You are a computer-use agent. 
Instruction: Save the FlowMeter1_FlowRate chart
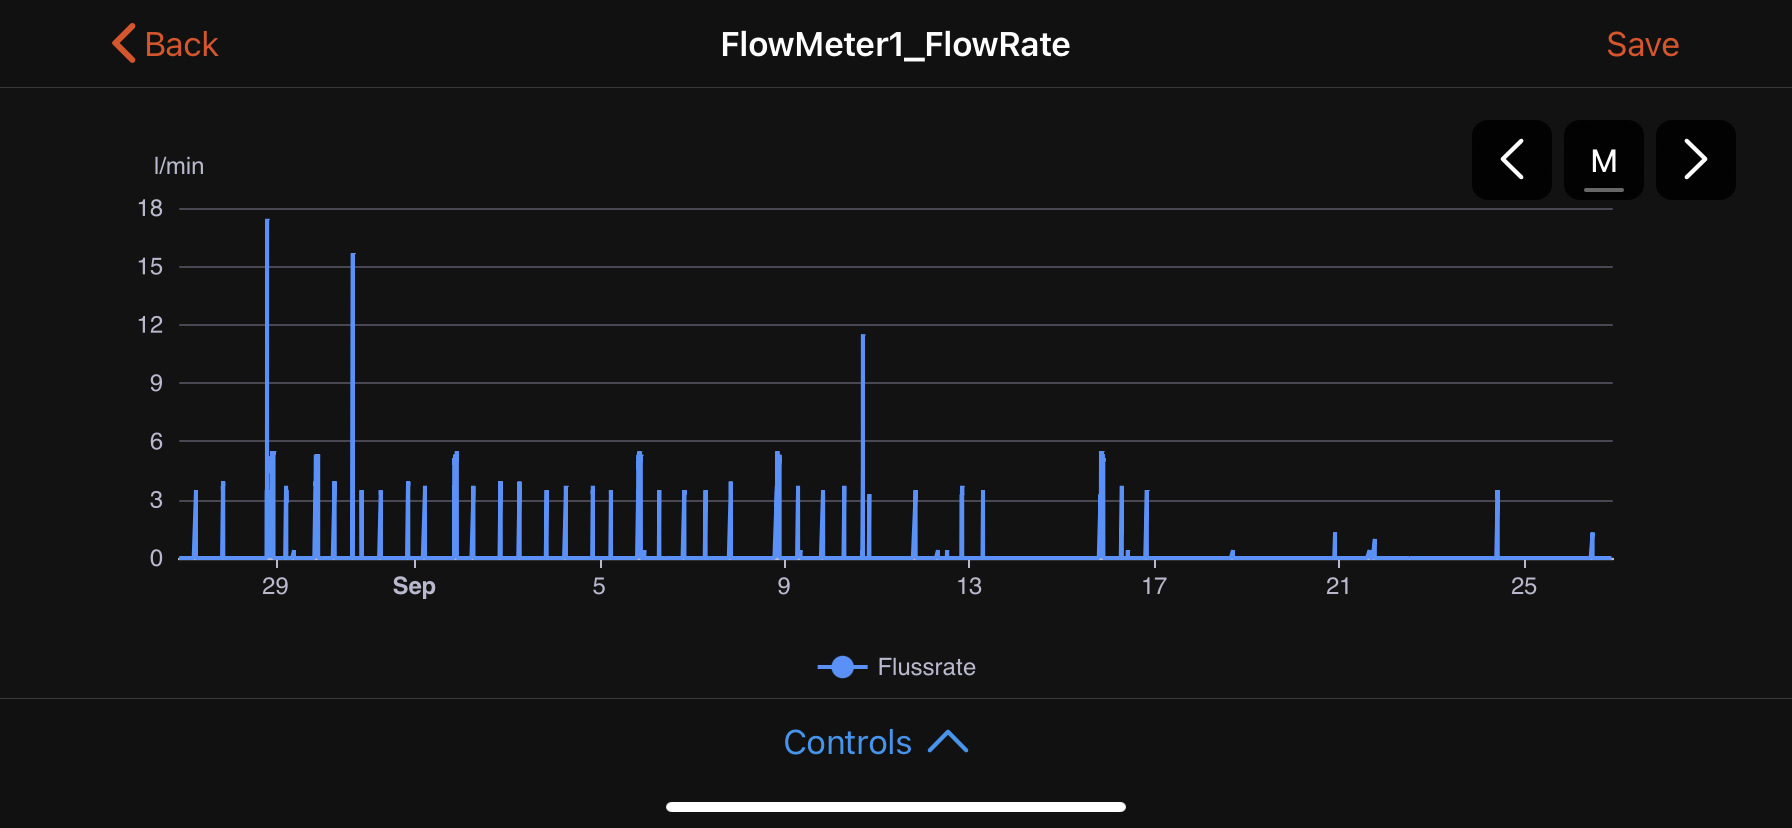(x=1642, y=45)
